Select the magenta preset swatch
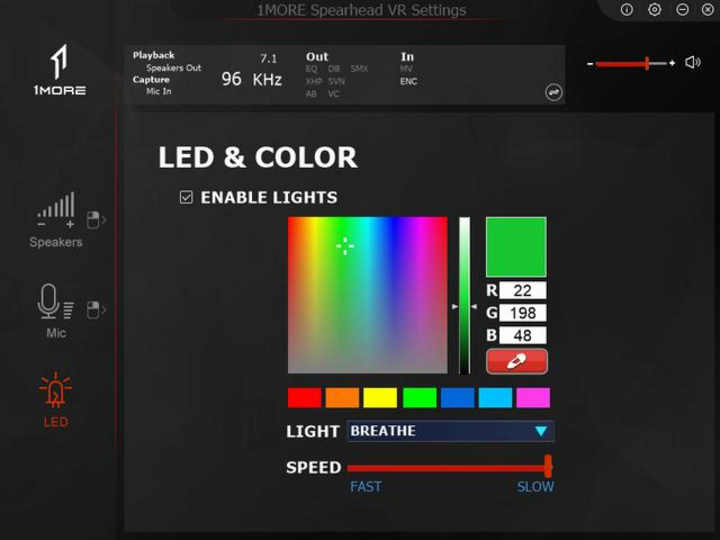The width and height of the screenshot is (720, 540). [x=533, y=398]
